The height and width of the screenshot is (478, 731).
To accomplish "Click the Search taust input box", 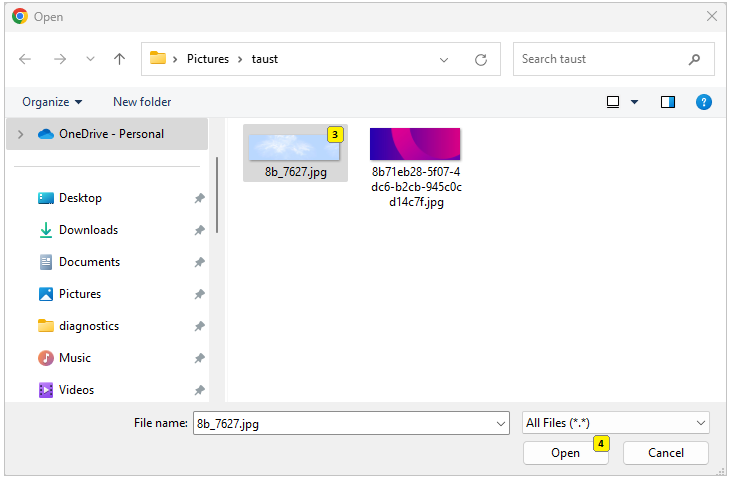I will click(600, 59).
